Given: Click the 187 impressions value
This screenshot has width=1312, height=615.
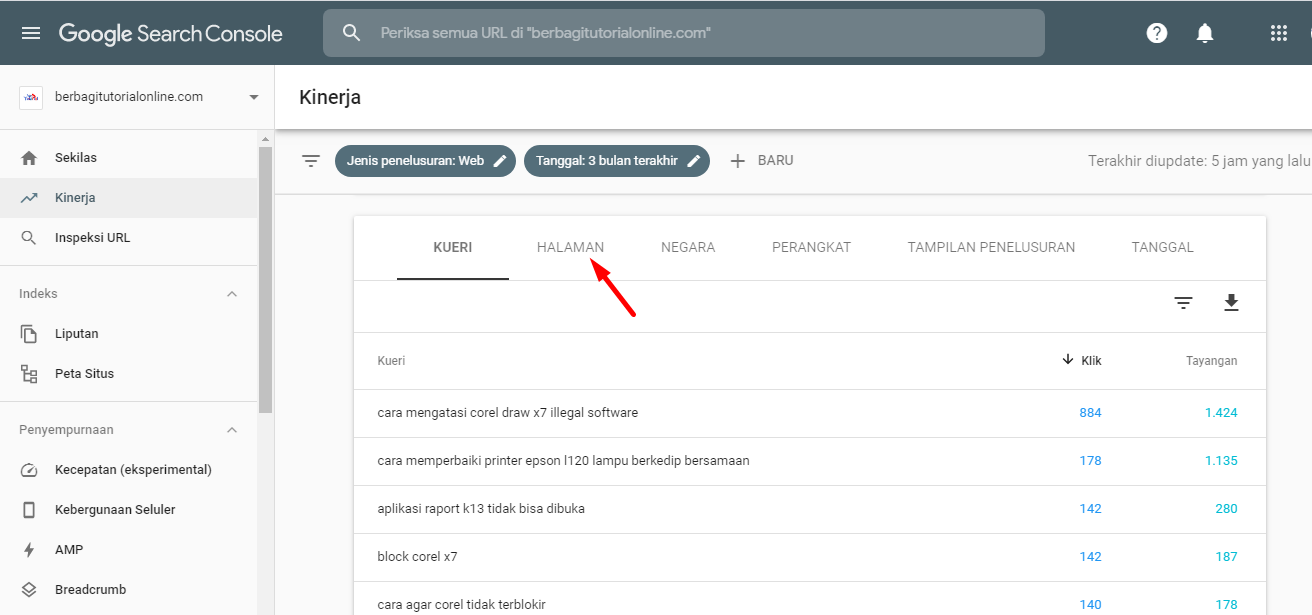Looking at the screenshot, I should pos(1227,557).
